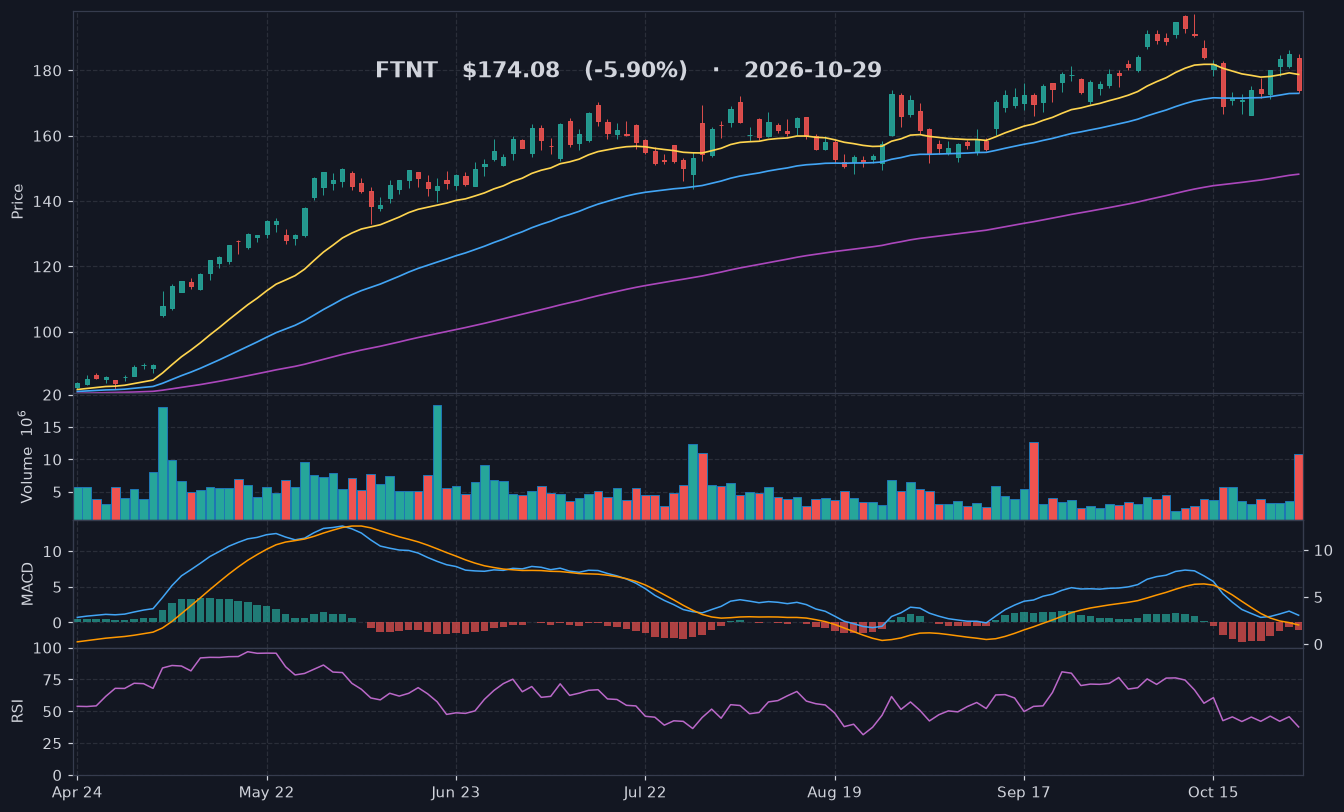Click the May 22 date label
1344x812 pixels.
(267, 792)
